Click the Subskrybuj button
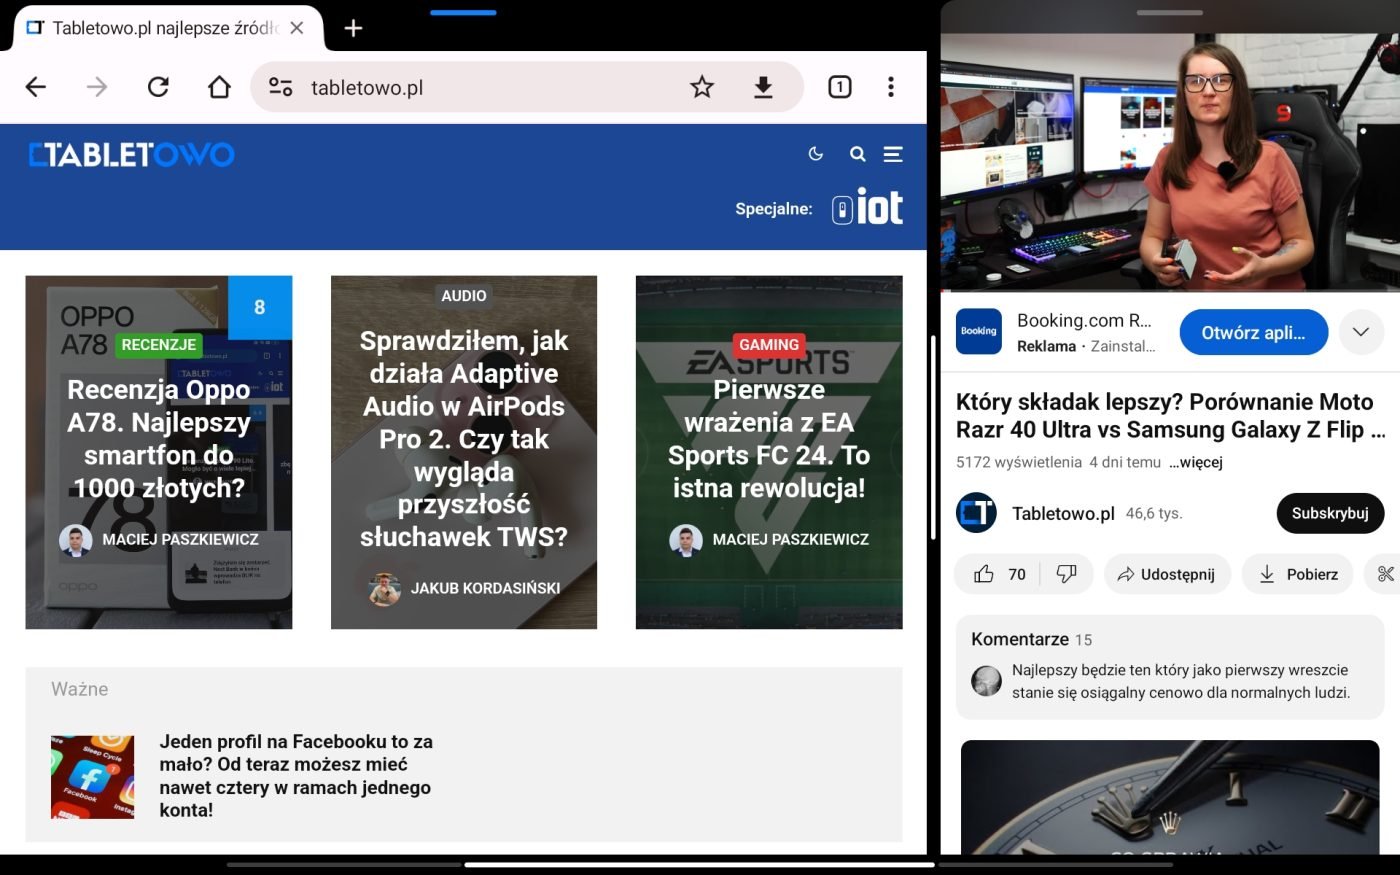 [1330, 513]
